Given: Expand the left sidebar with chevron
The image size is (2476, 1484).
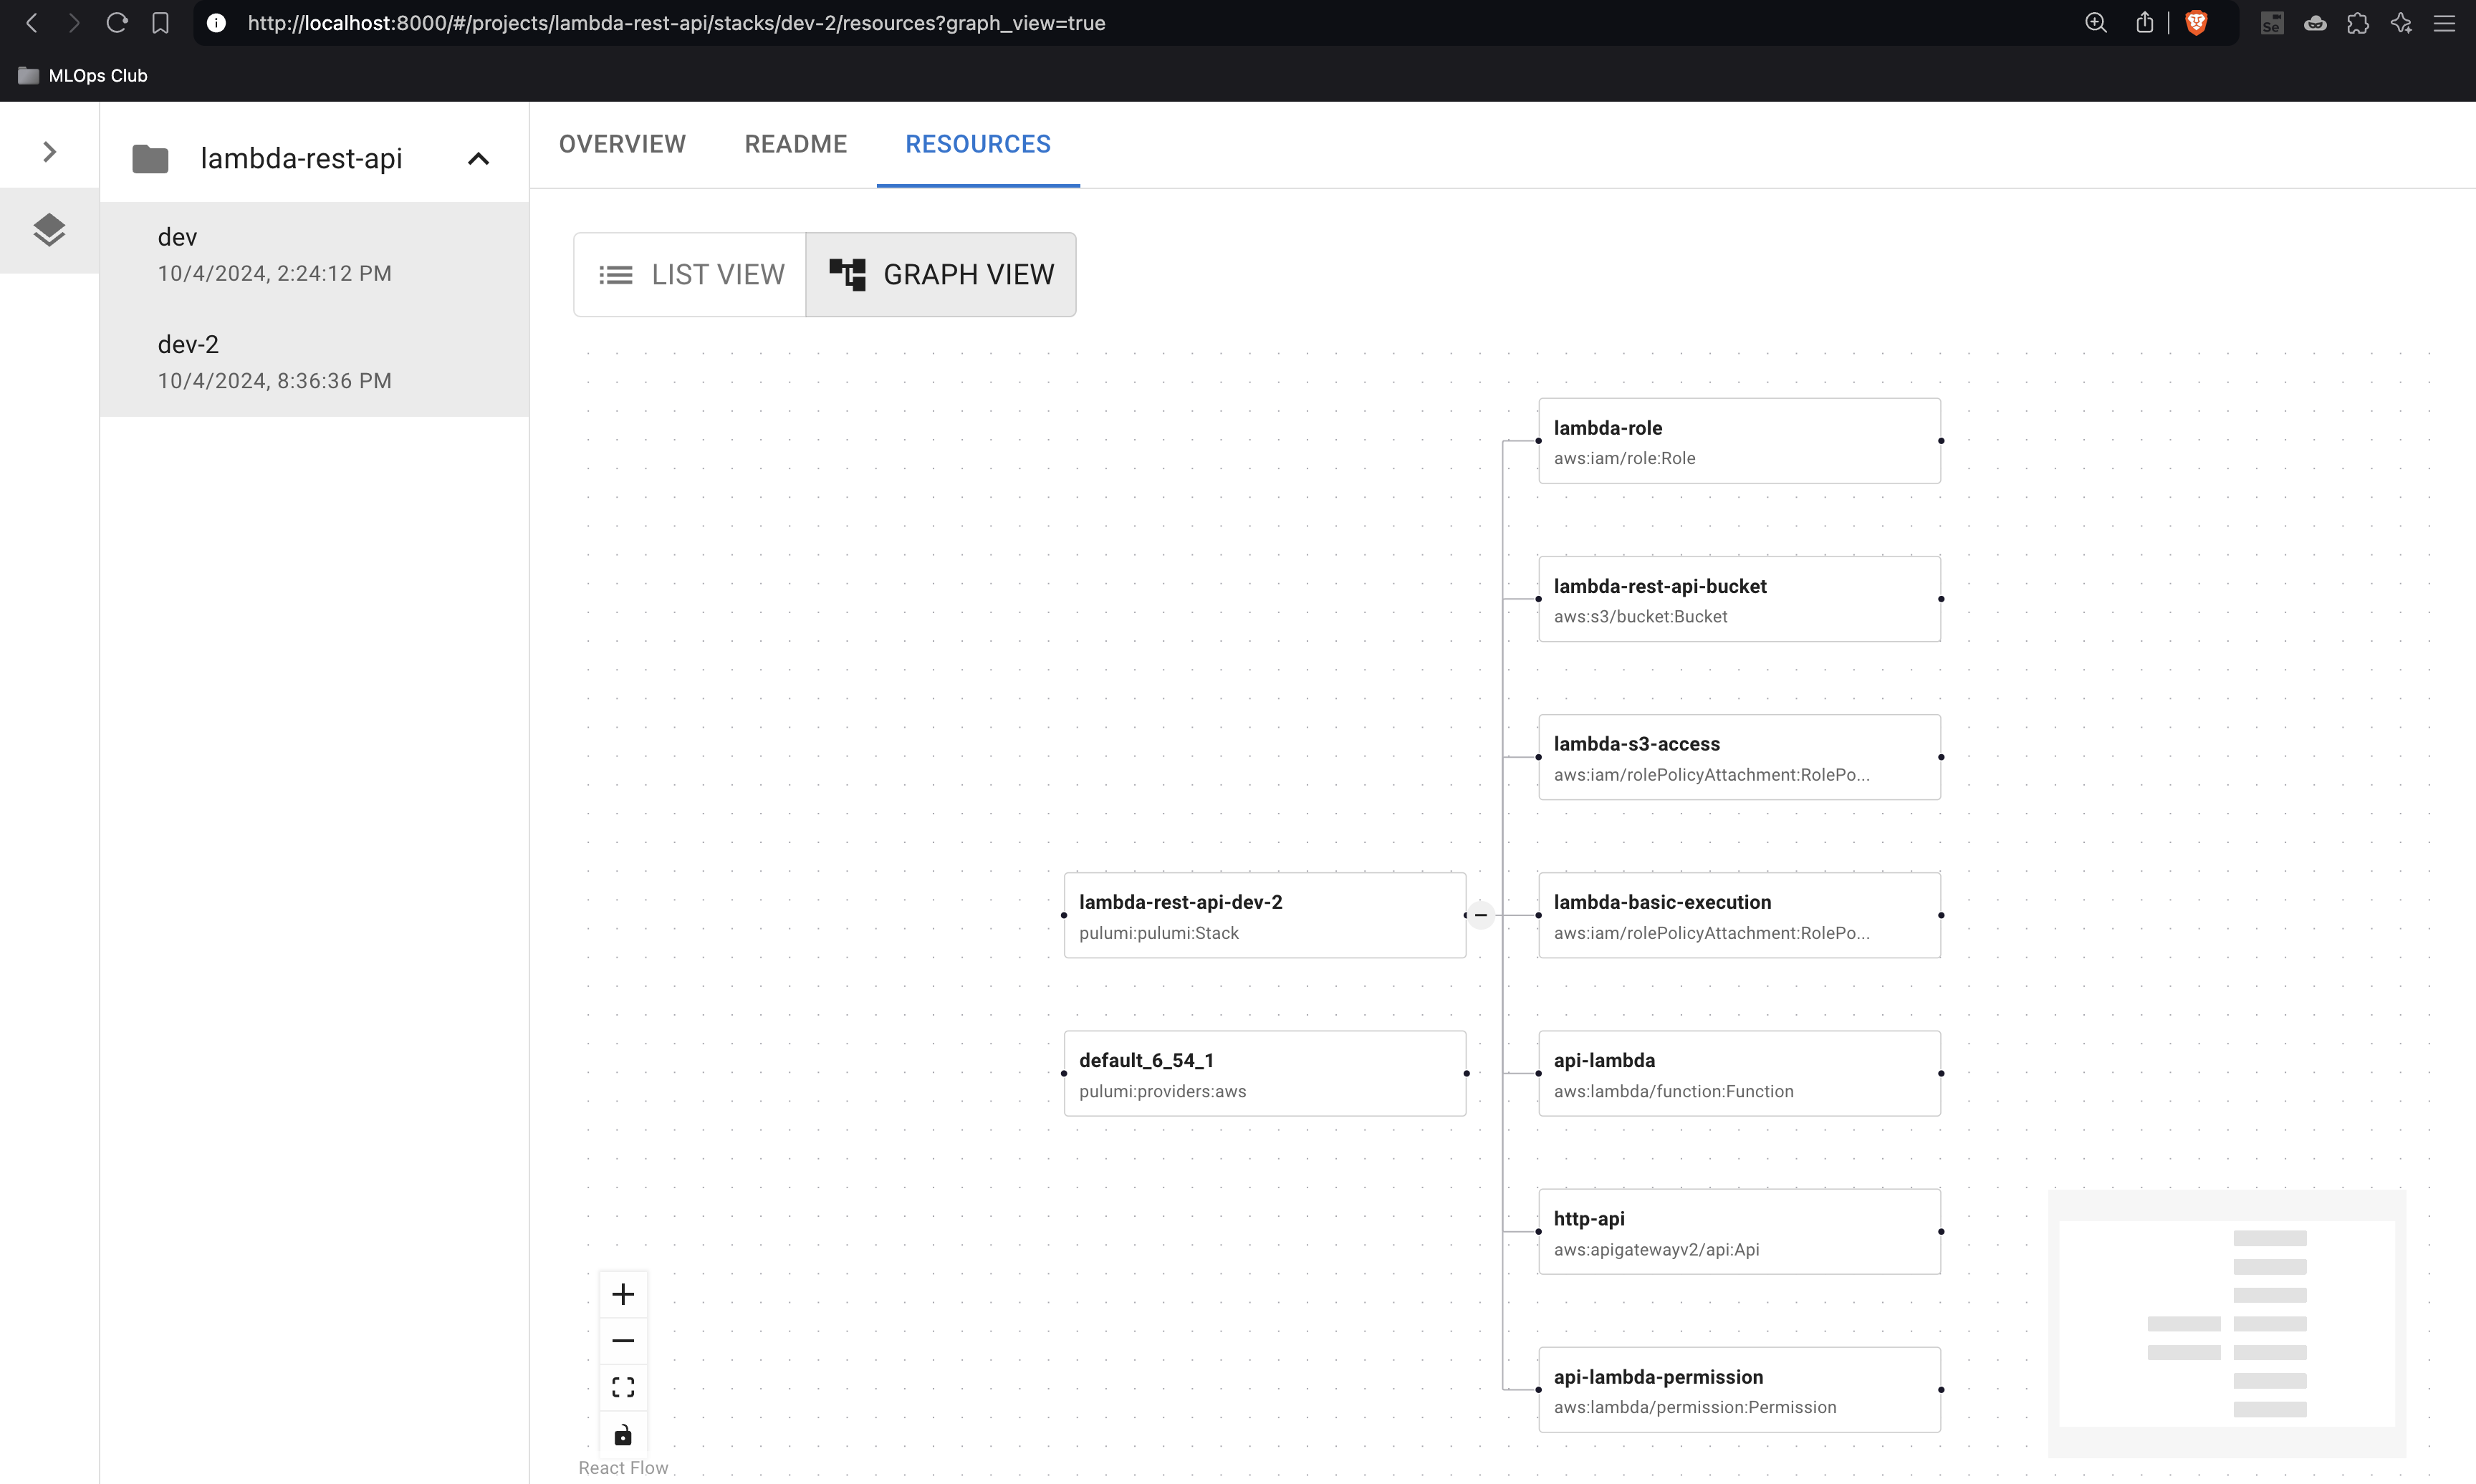Looking at the screenshot, I should tap(49, 152).
